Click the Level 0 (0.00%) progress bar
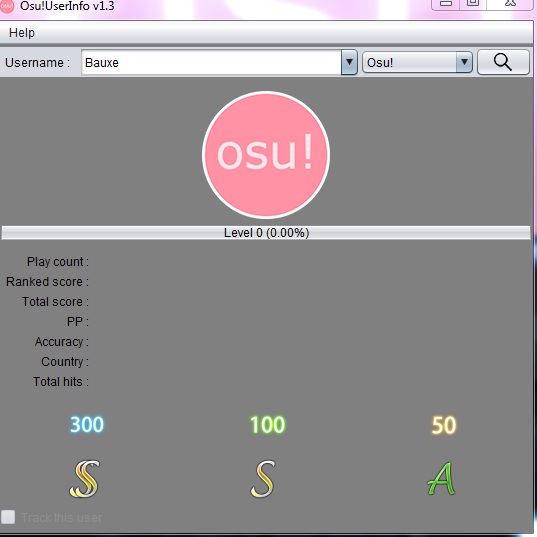 [266, 233]
